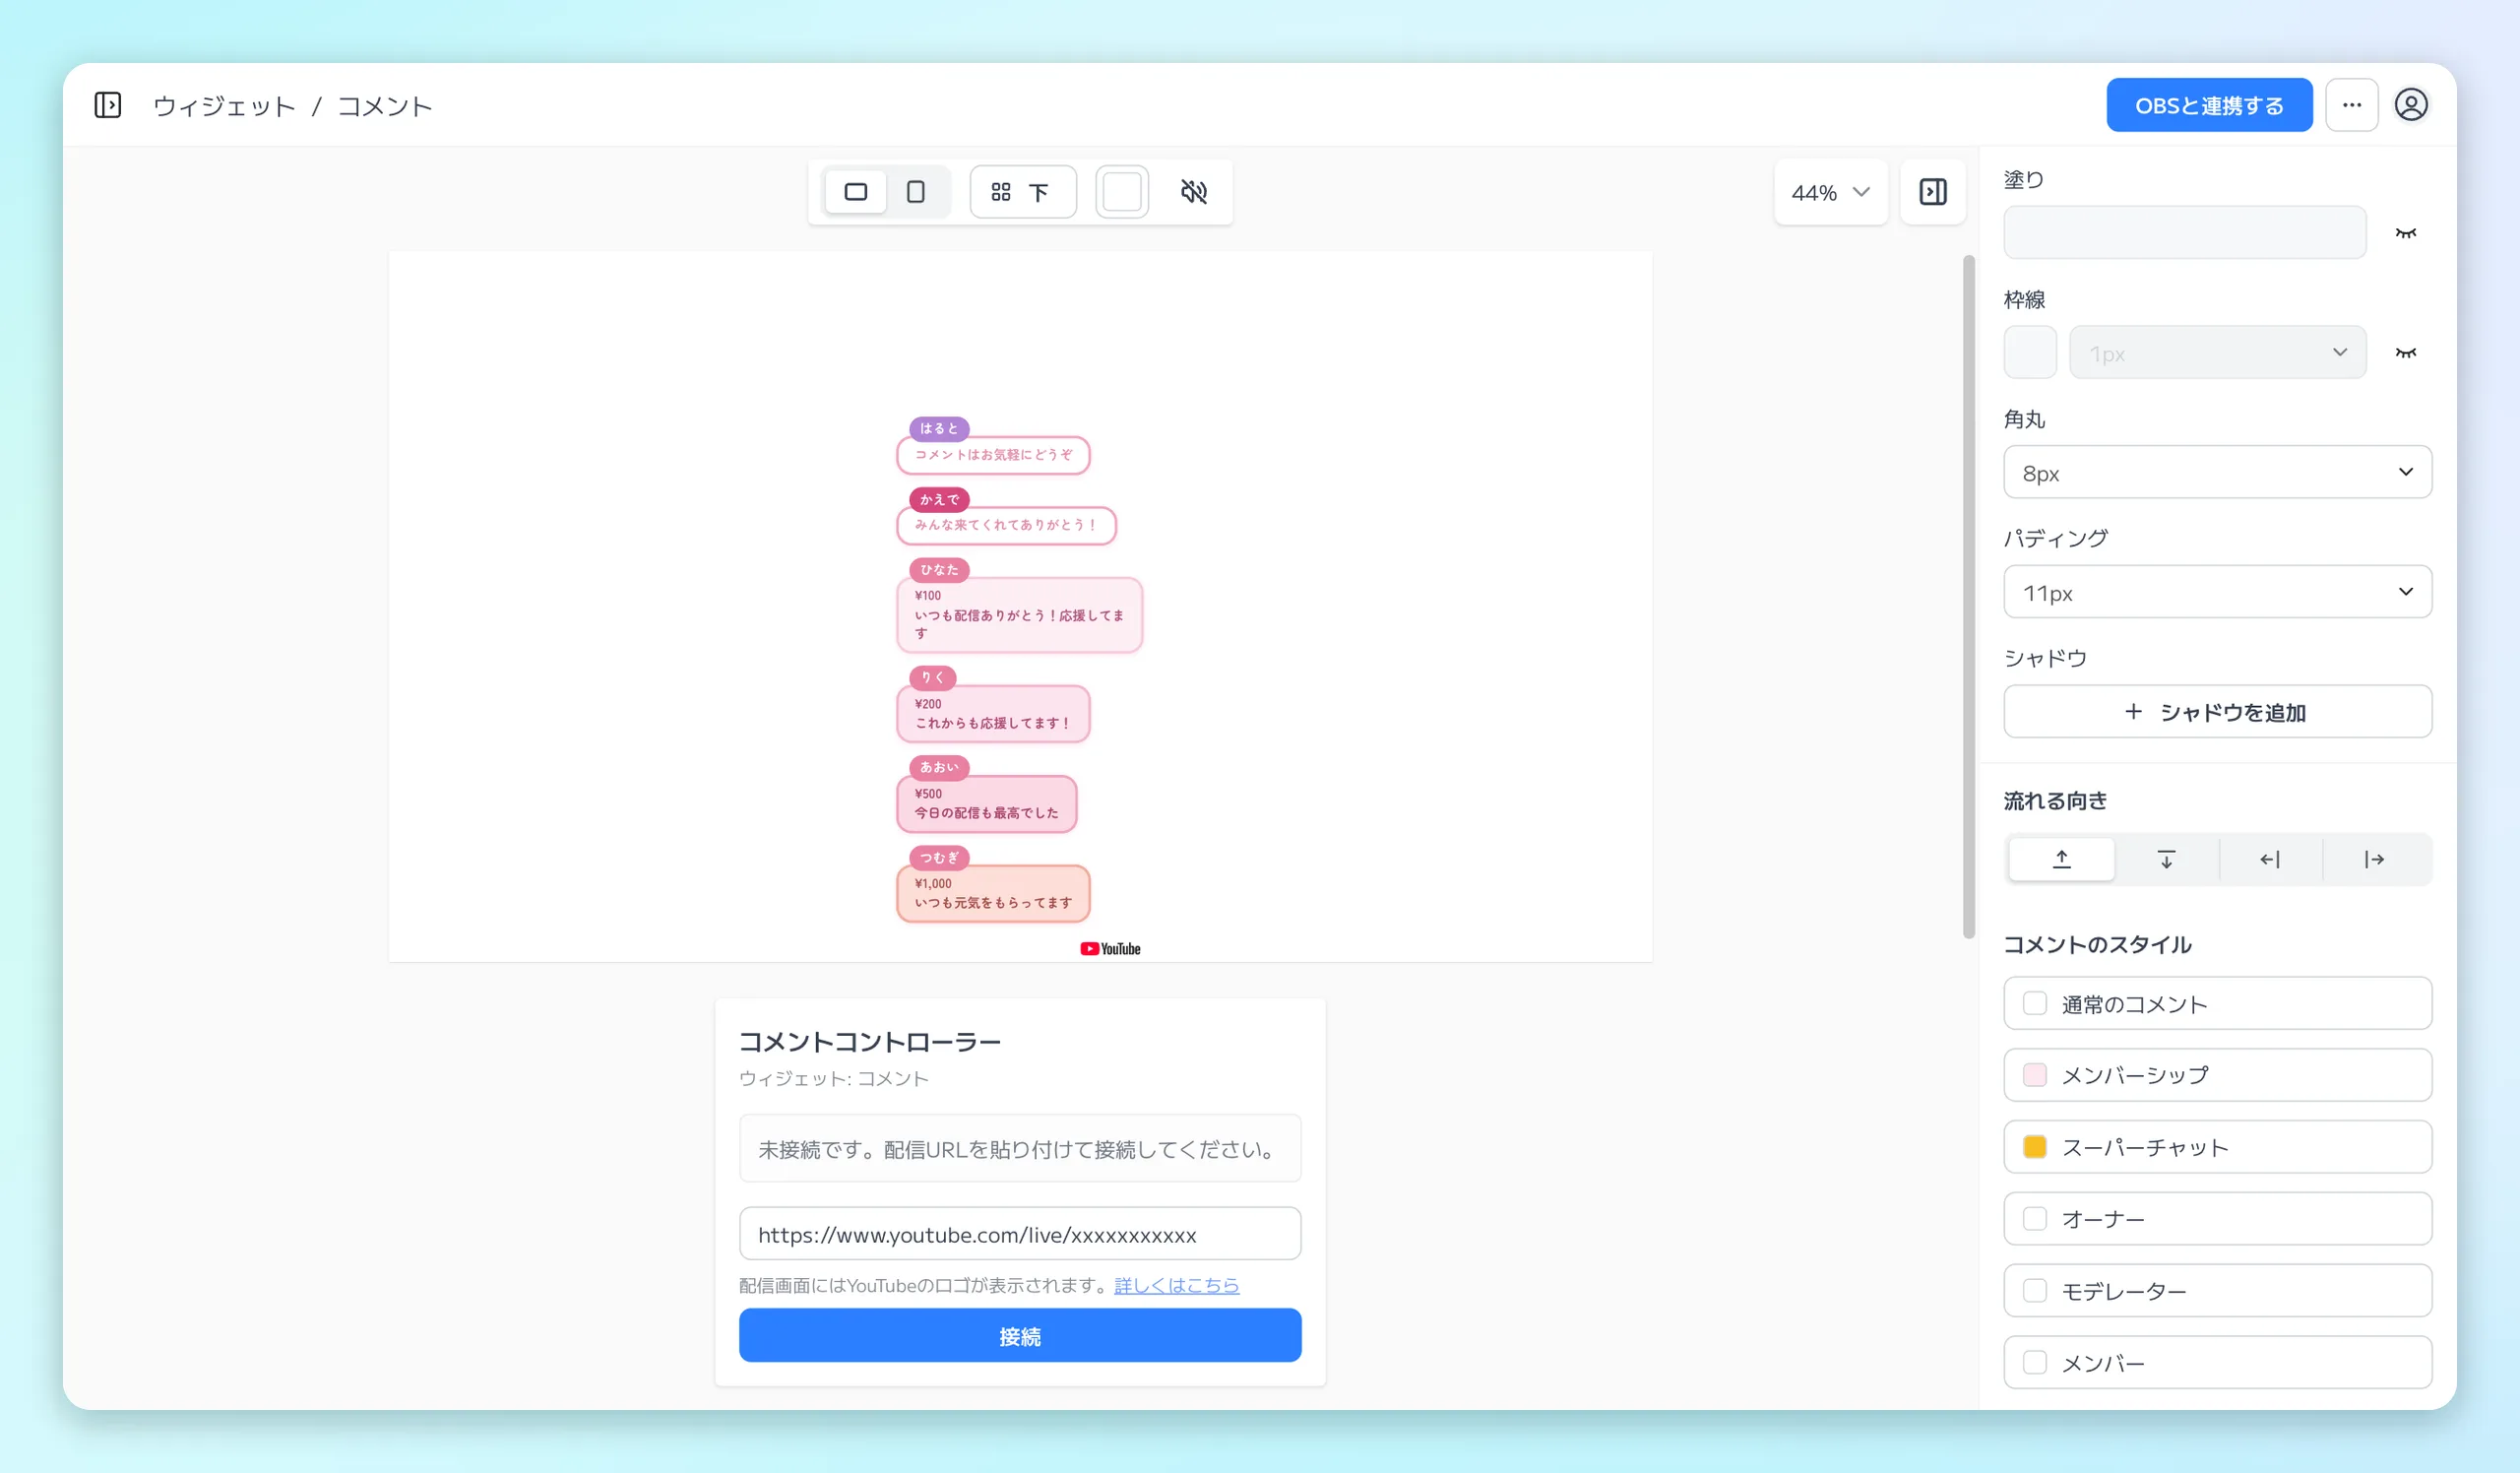Toggle the muted sound icon
The width and height of the screenshot is (2520, 1473).
[1193, 192]
